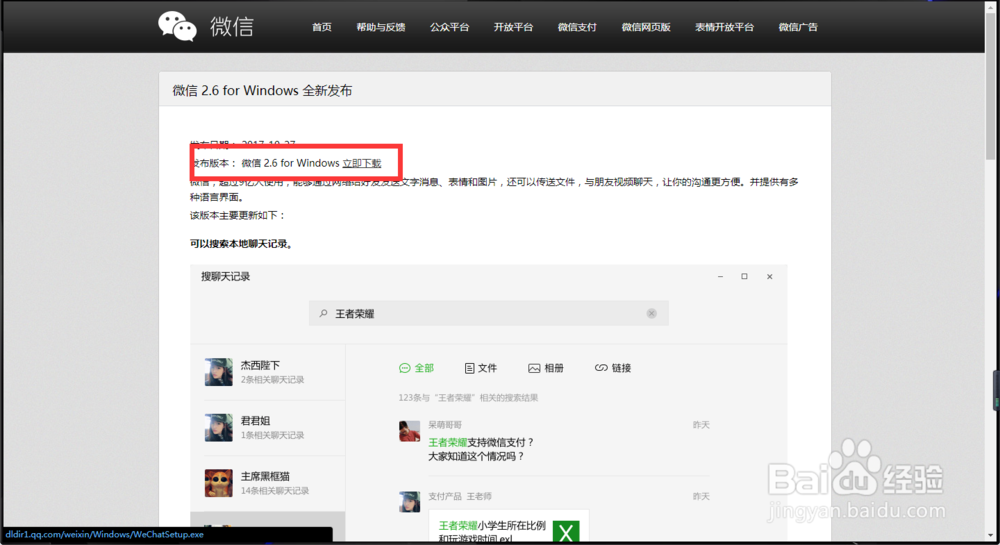The image size is (1000, 545).
Task: Click the 可以搜索本地聊天记录 bold text
Action: 242,243
